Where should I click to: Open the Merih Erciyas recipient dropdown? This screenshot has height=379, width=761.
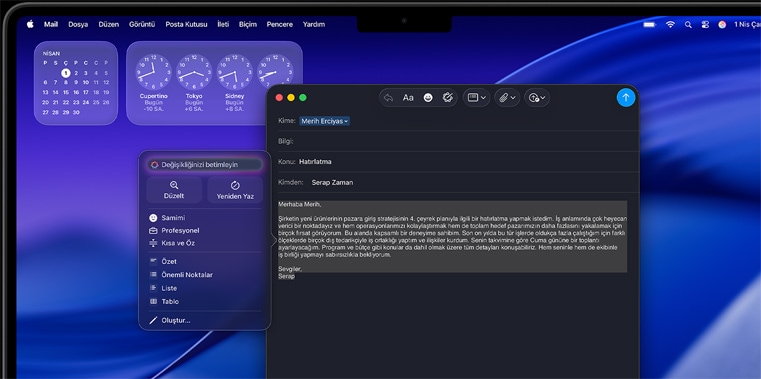point(324,121)
